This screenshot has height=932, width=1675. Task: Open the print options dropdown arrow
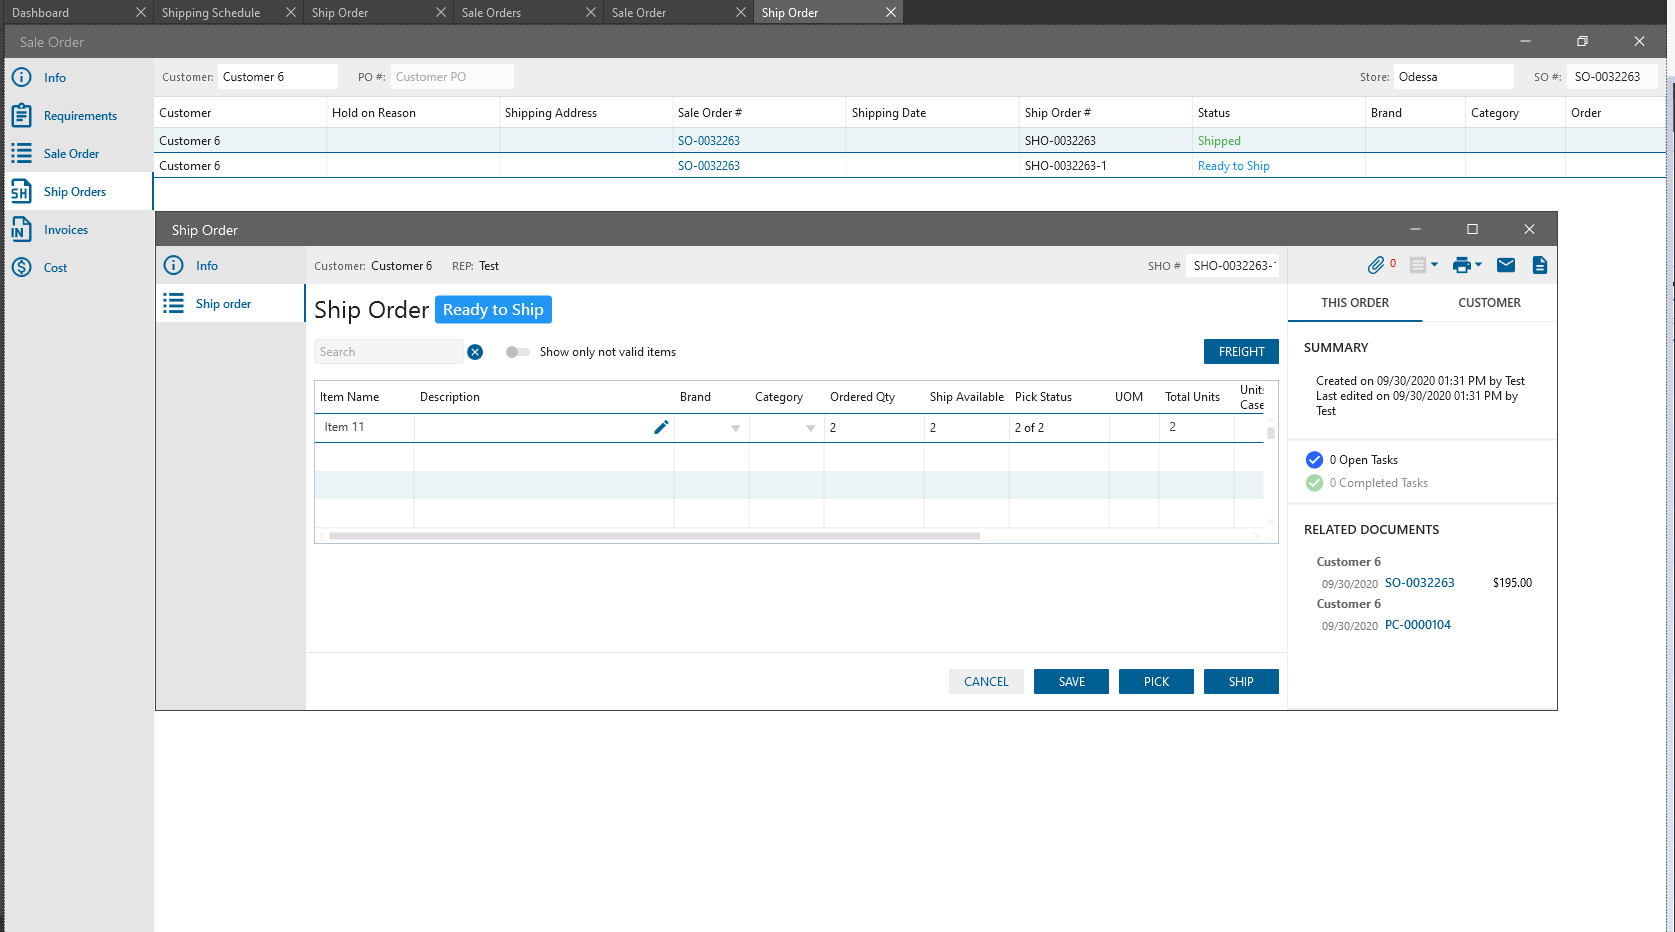1479,265
